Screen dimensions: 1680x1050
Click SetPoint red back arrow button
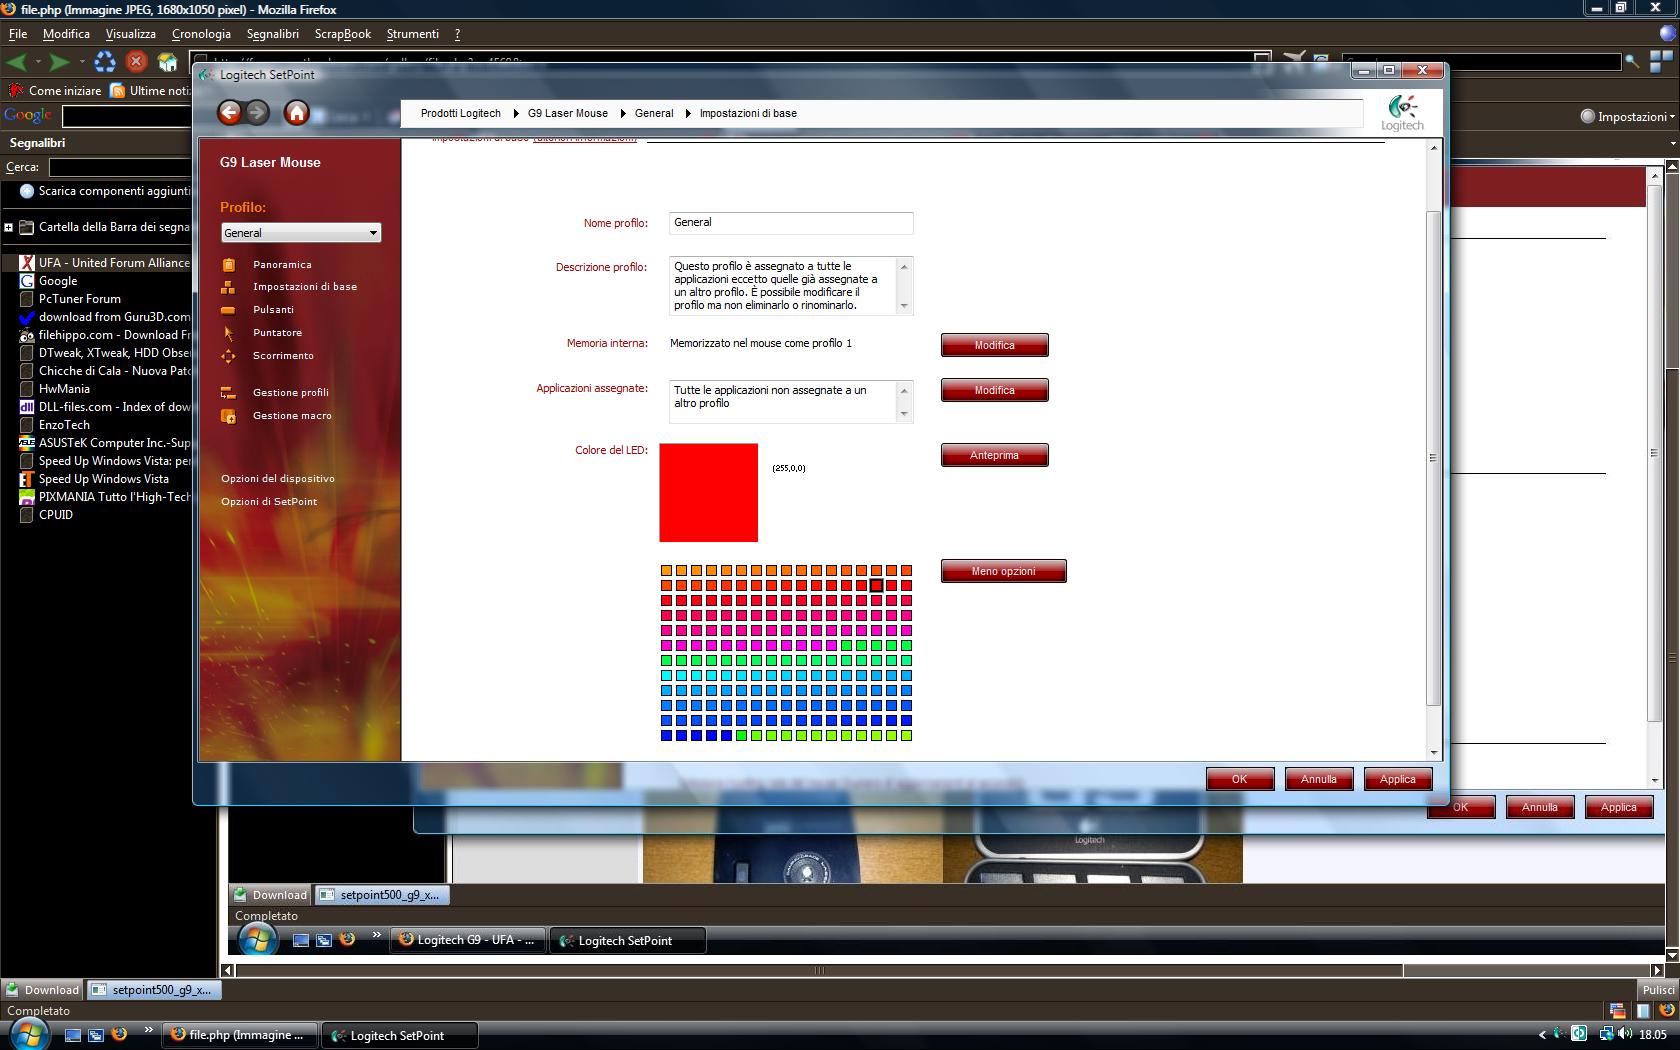coord(230,112)
